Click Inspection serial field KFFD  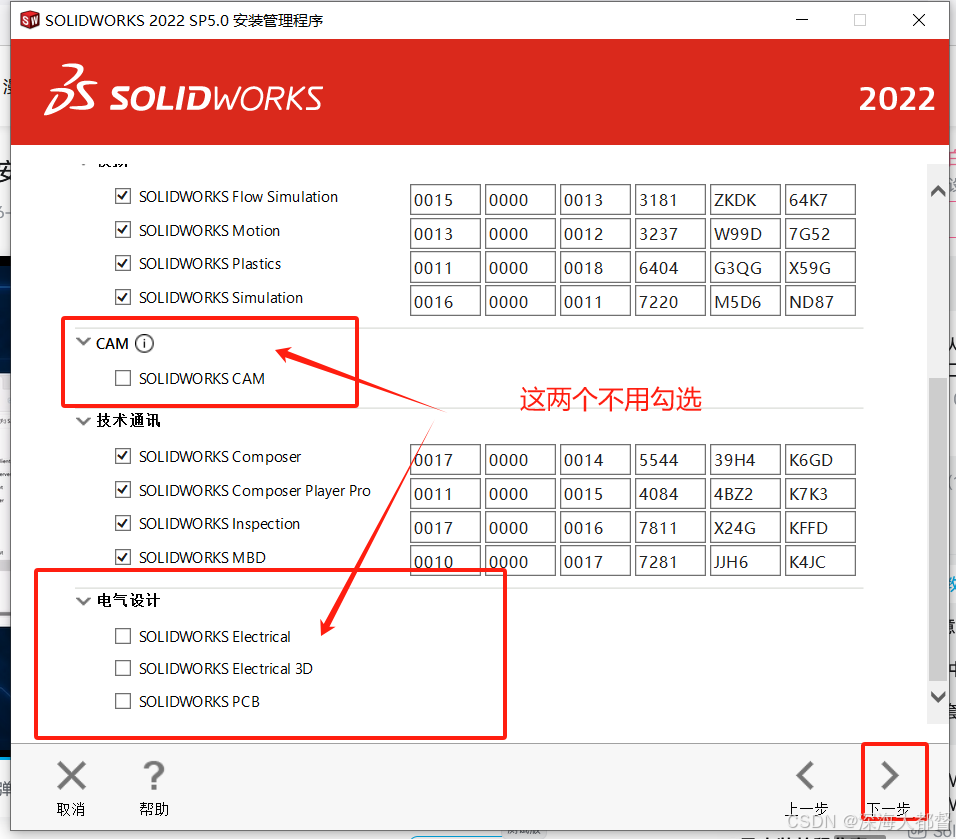[820, 527]
